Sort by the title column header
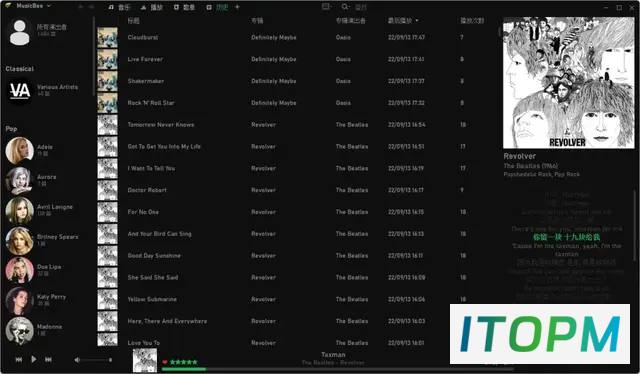The height and width of the screenshot is (374, 640). pyautogui.click(x=133, y=21)
